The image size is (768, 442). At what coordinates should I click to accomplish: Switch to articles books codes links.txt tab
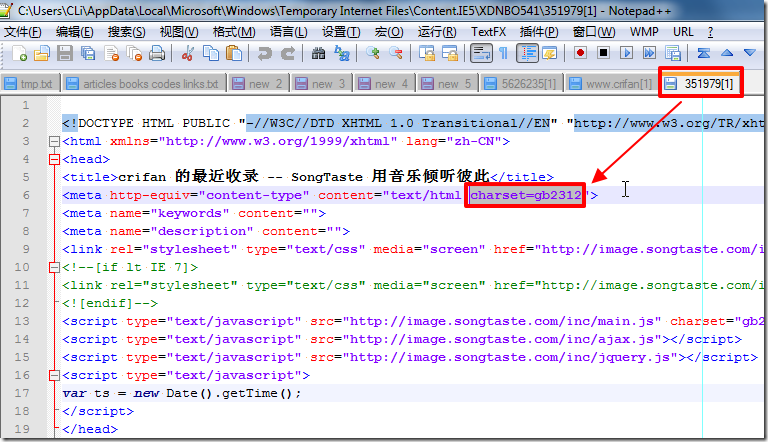click(x=144, y=84)
